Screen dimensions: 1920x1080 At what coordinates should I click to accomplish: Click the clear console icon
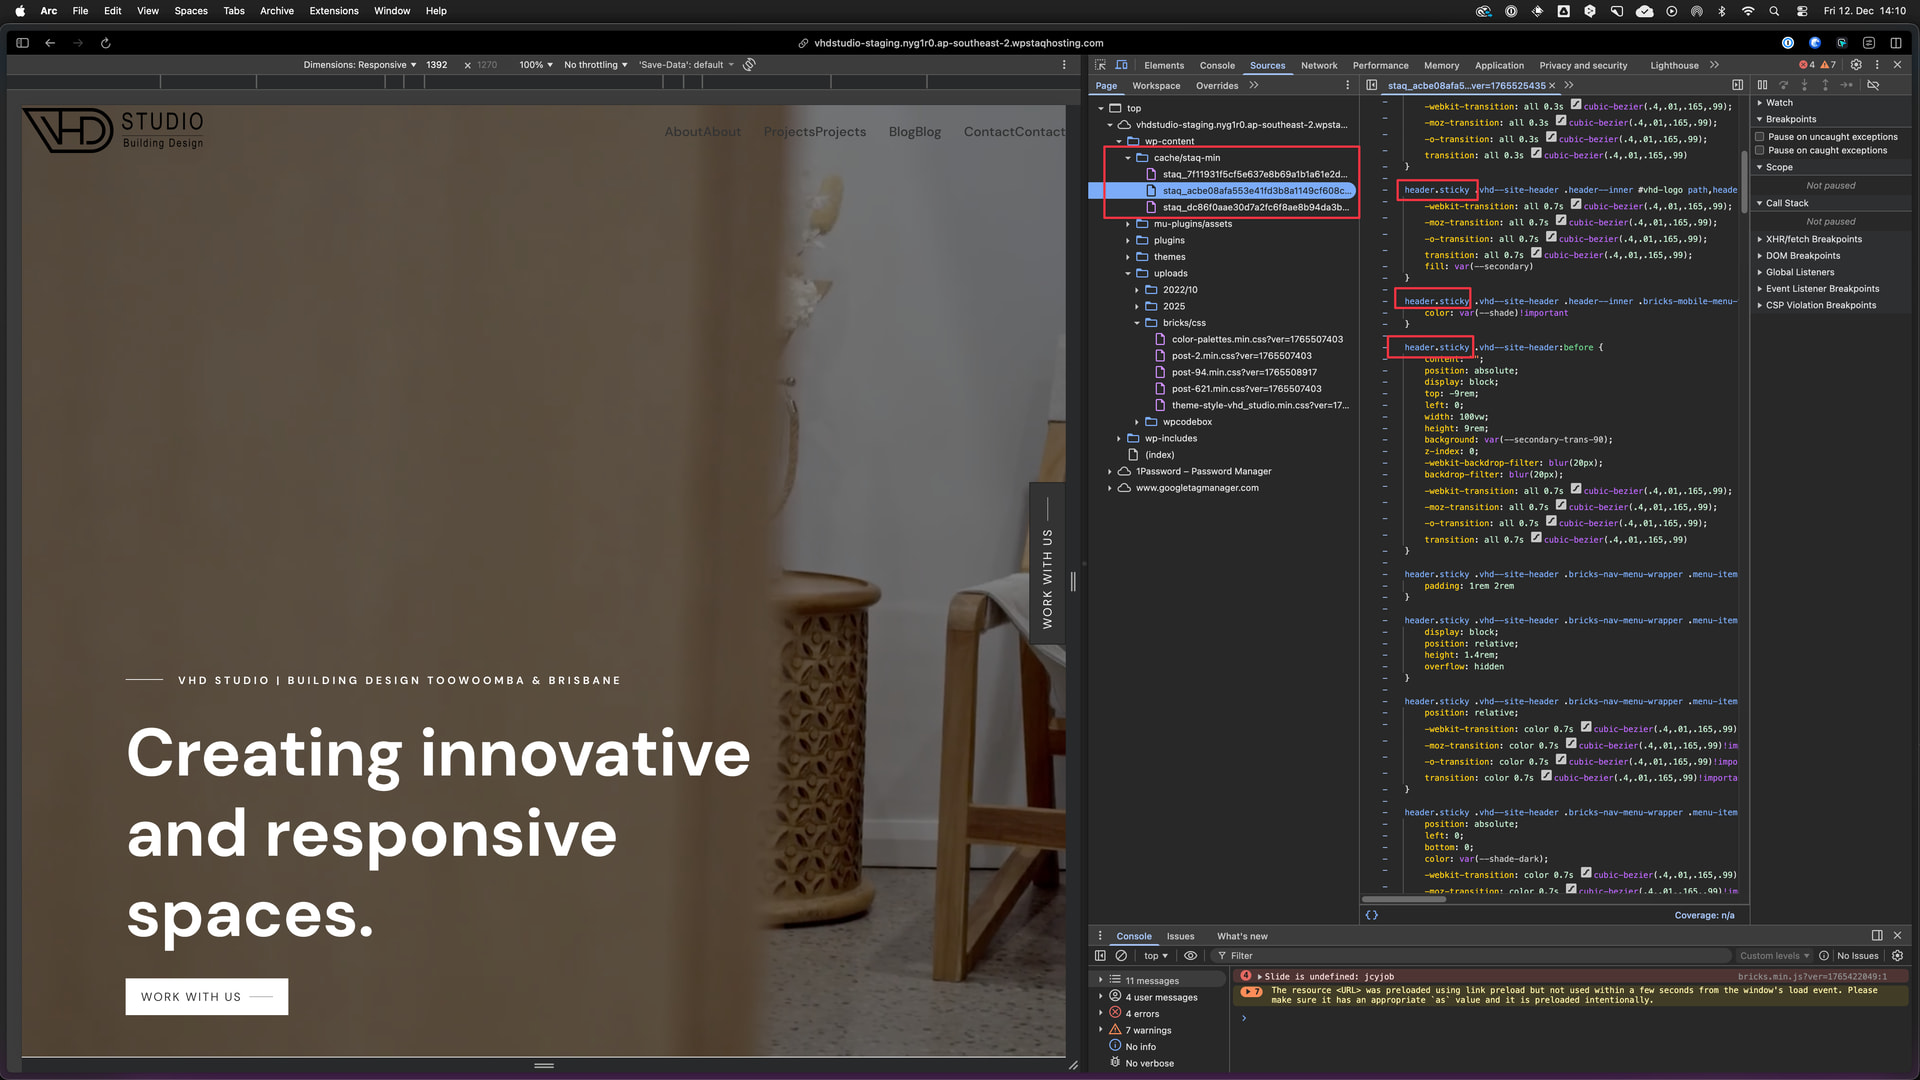(1121, 956)
